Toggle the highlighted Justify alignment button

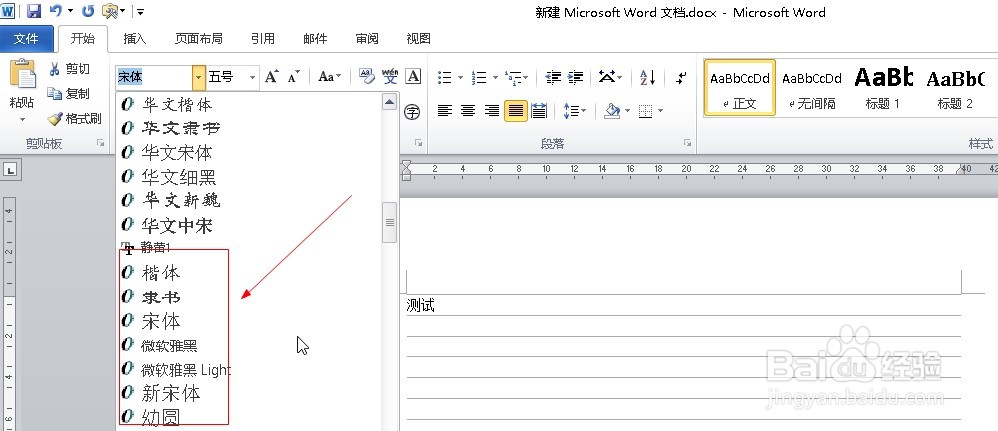(516, 111)
